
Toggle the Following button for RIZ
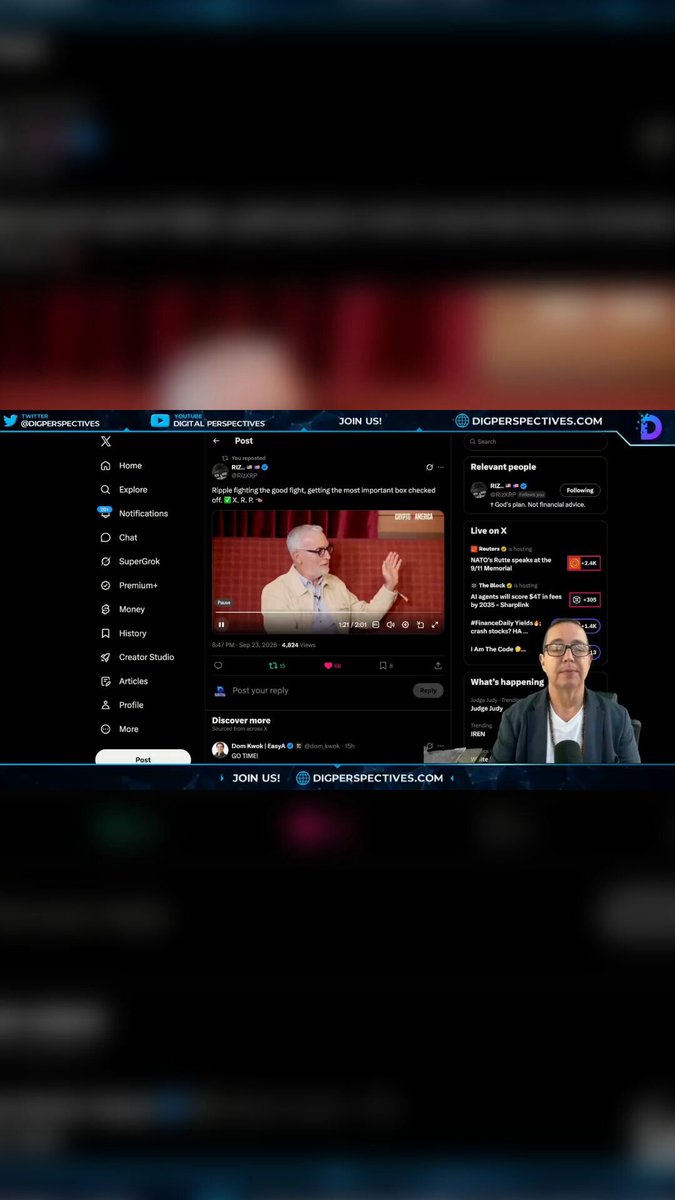(580, 490)
